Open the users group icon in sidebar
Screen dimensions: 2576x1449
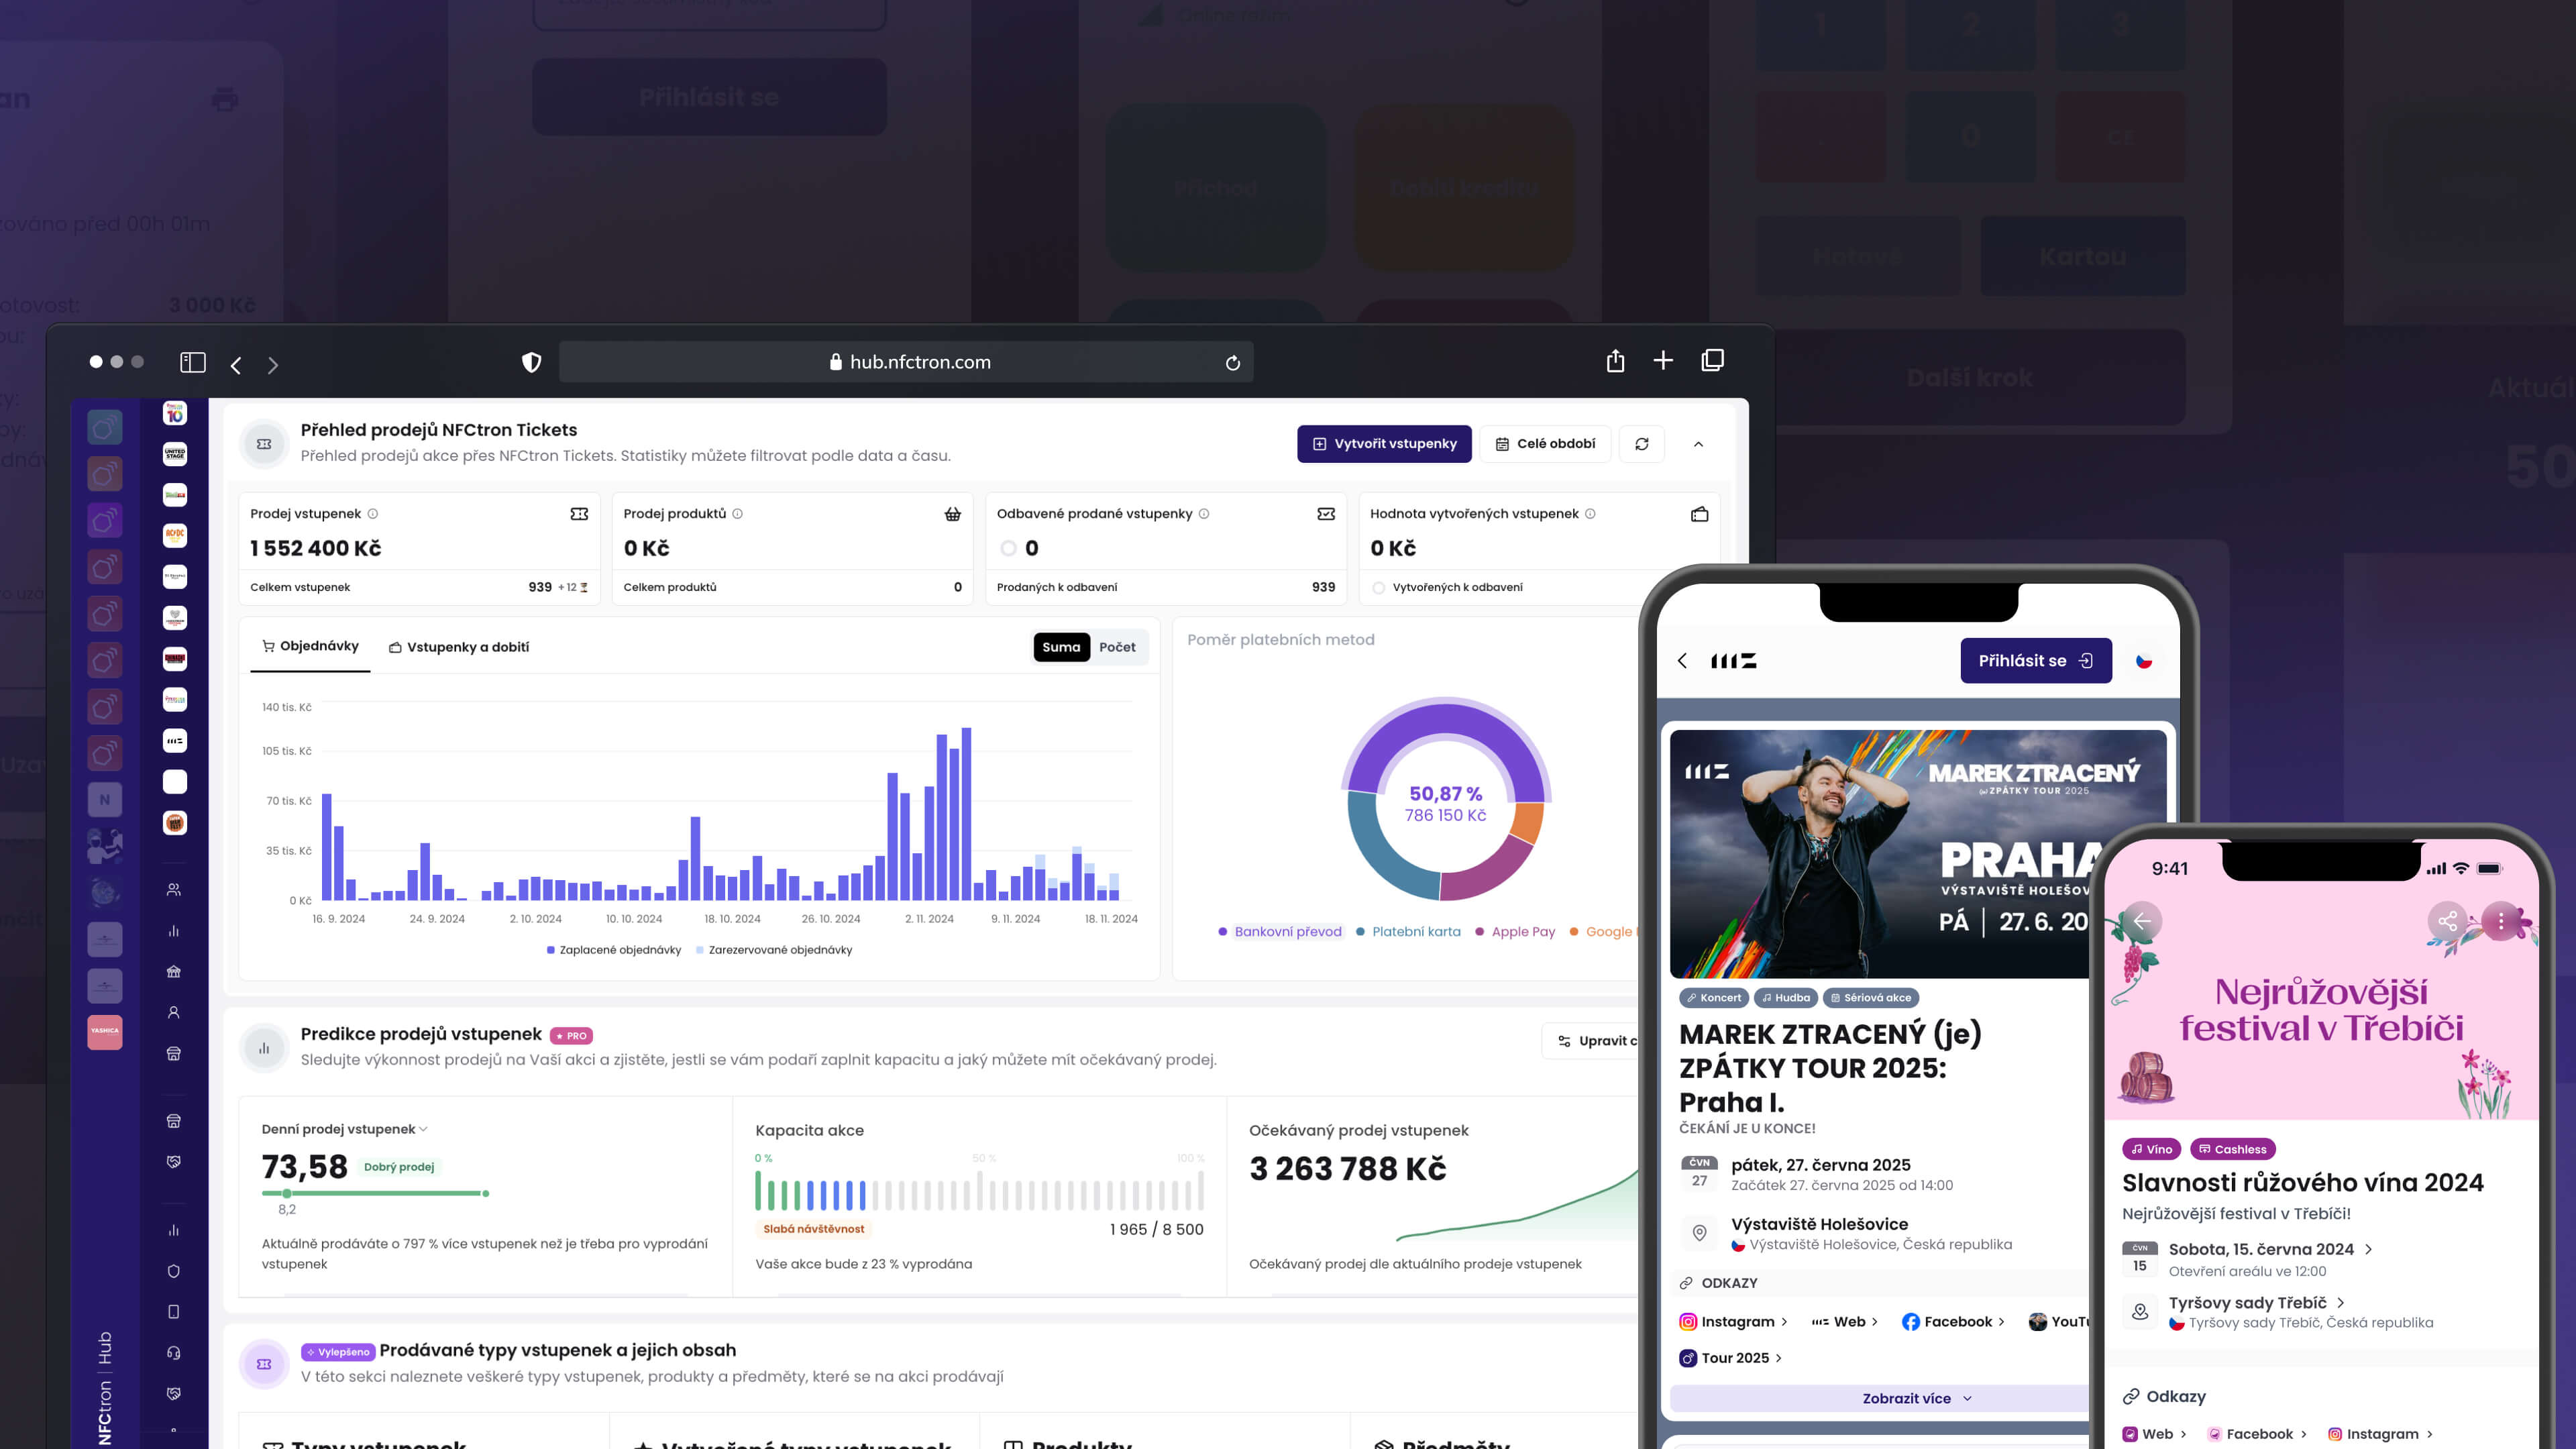pyautogui.click(x=174, y=890)
